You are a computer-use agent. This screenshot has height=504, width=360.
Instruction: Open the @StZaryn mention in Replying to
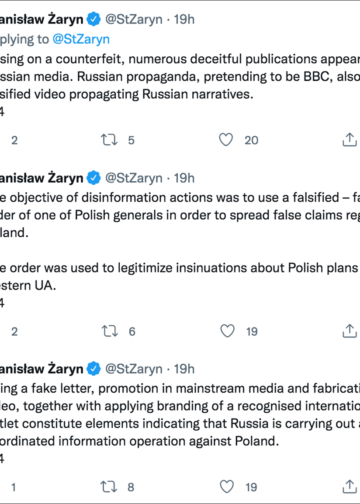(x=81, y=39)
